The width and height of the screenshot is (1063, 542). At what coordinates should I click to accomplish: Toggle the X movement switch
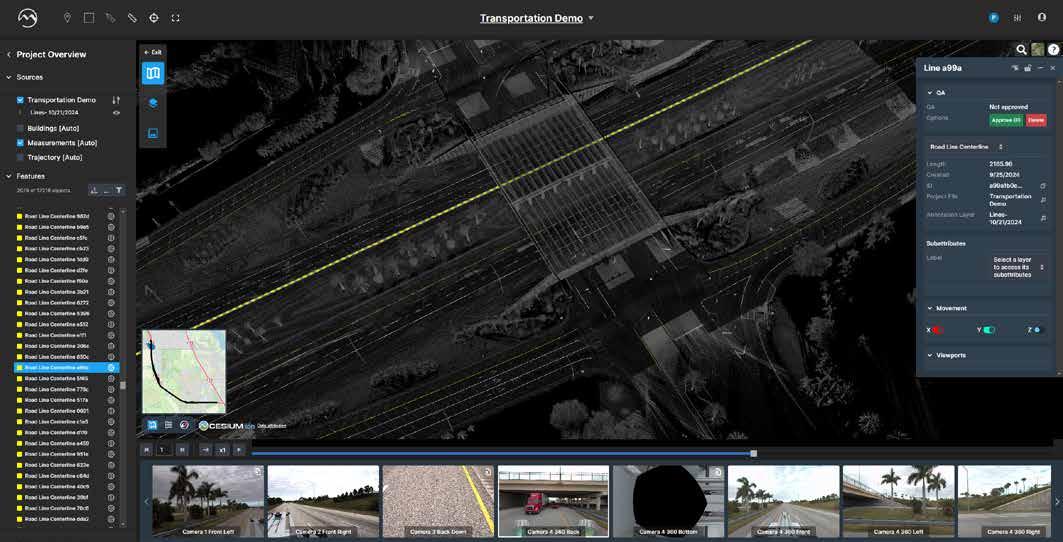938,330
